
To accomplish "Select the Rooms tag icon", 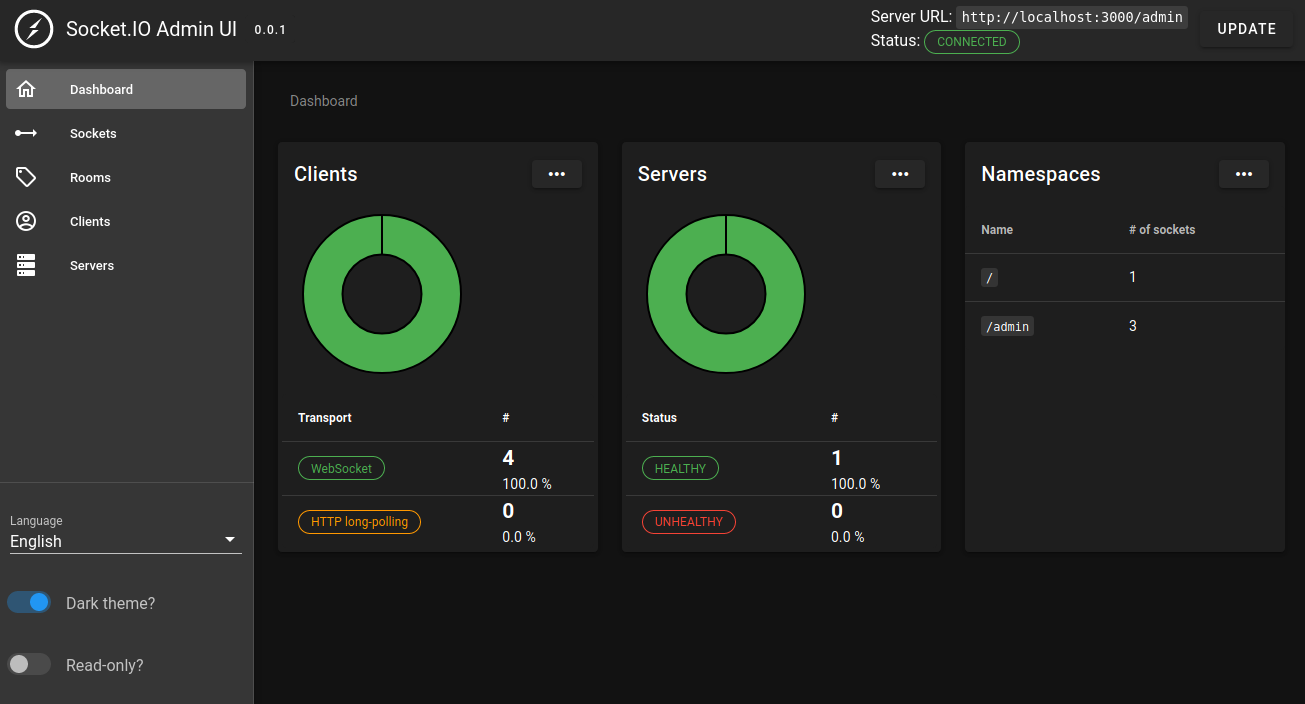I will (x=26, y=177).
